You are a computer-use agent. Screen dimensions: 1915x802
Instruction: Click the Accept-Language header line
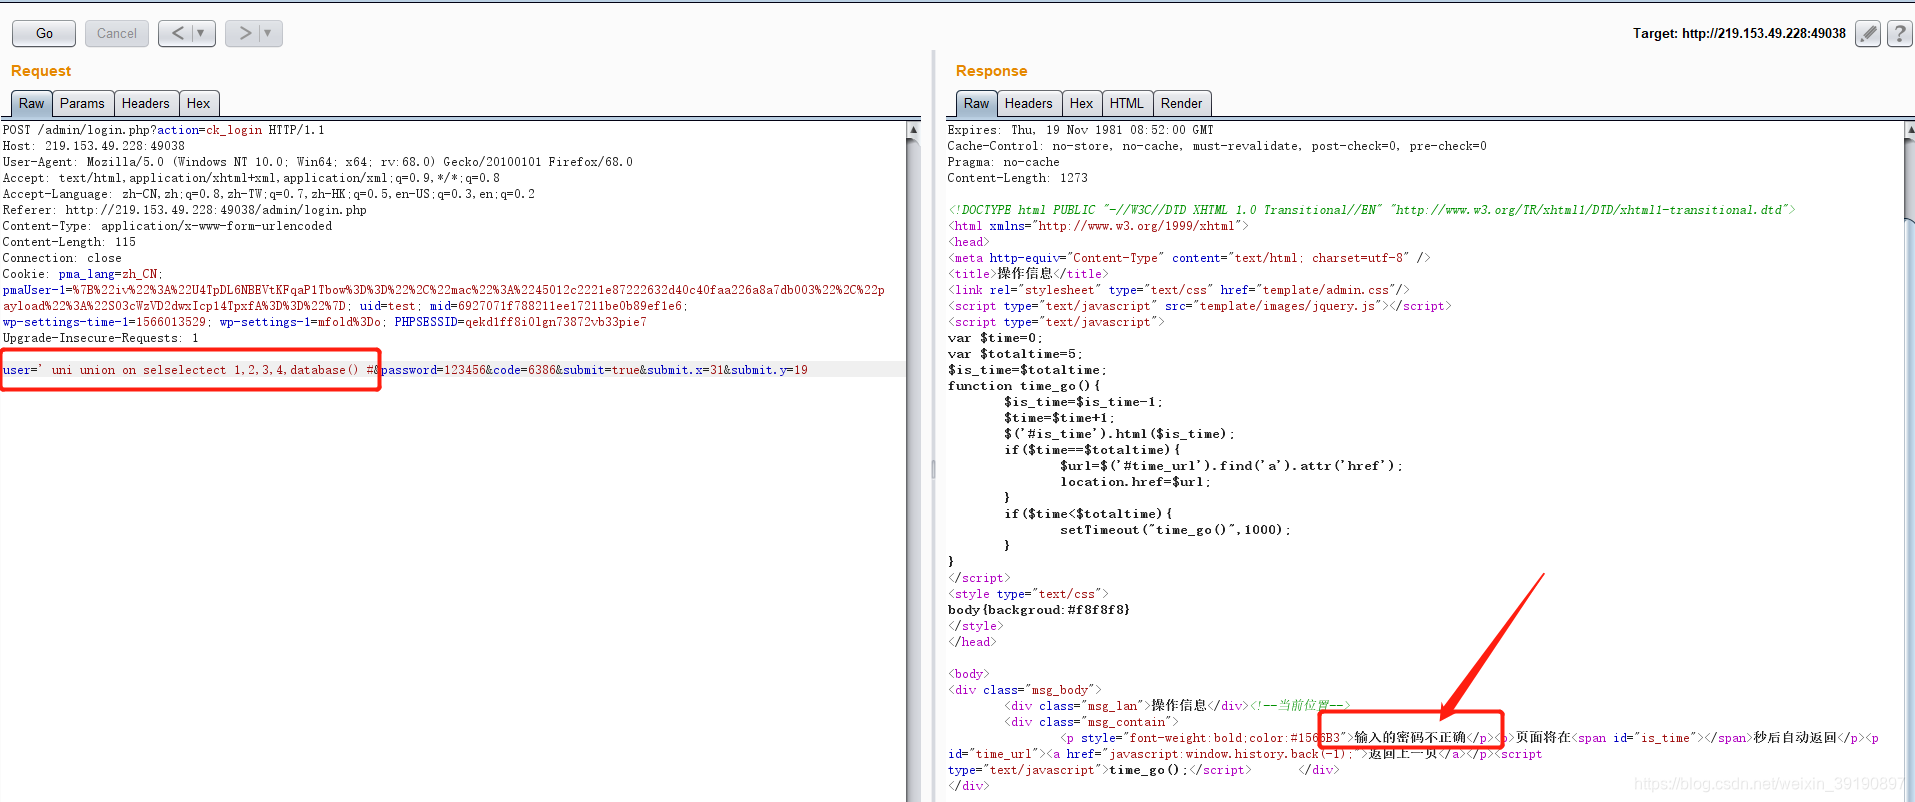[x=268, y=194]
